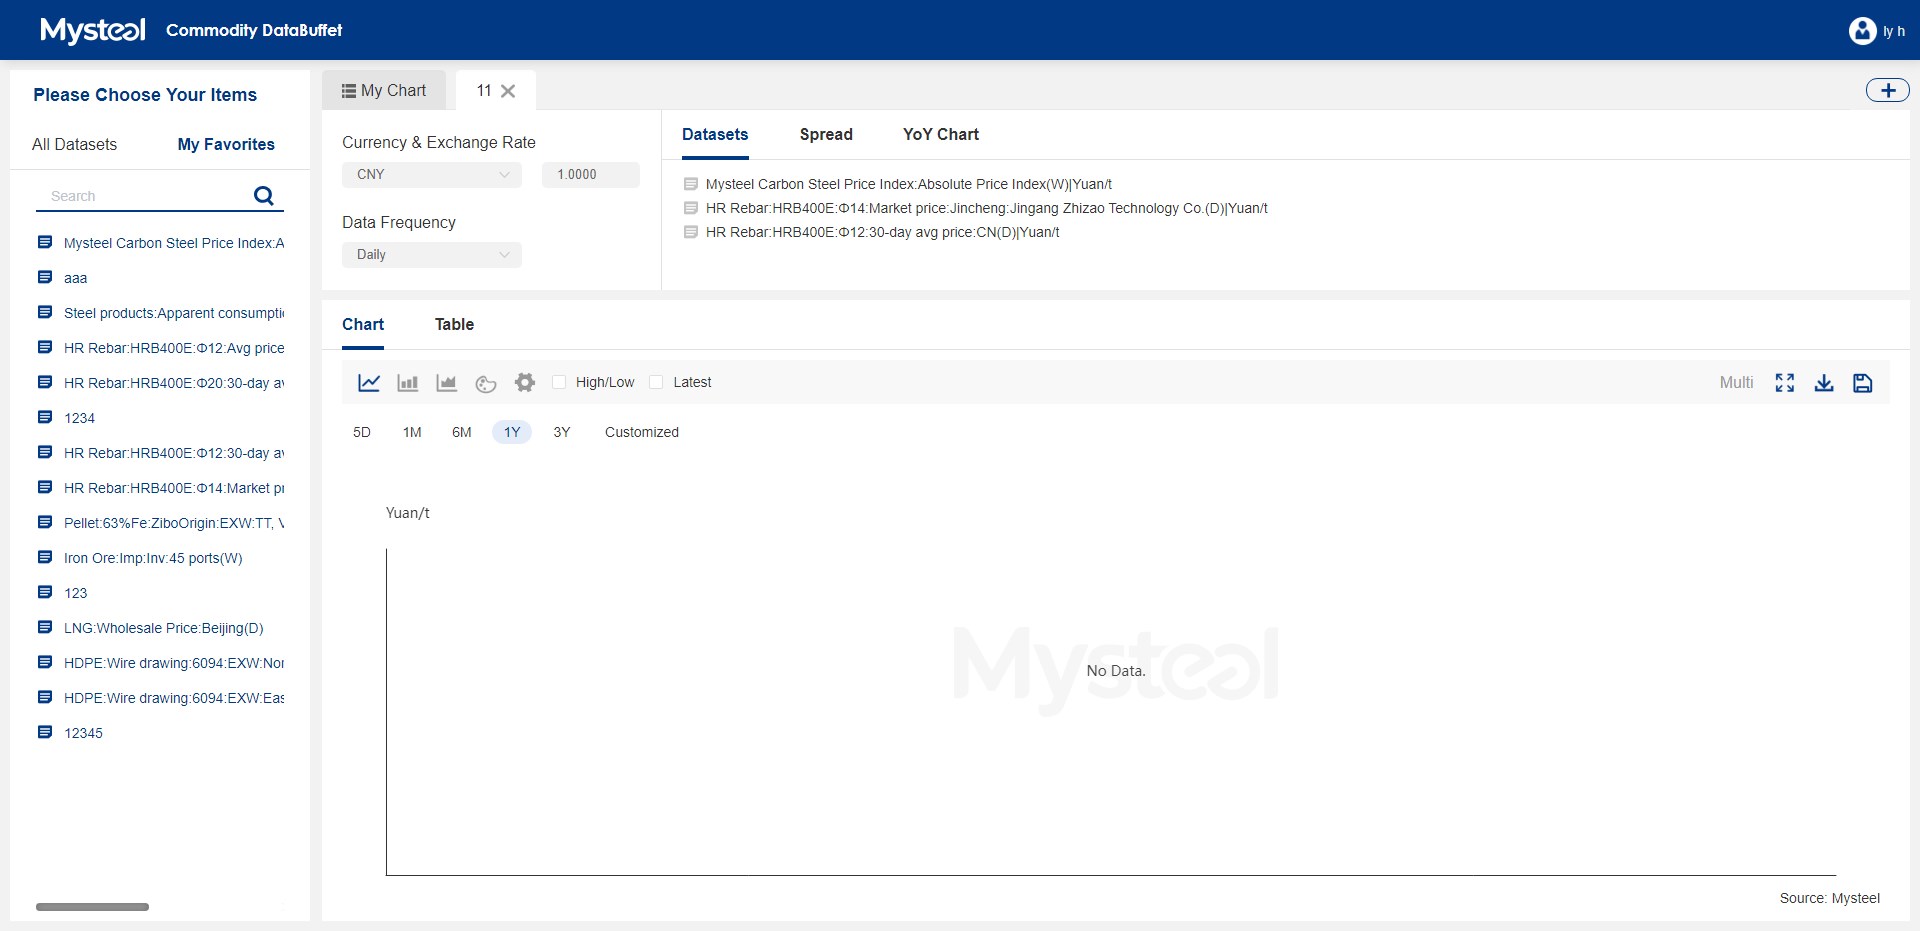This screenshot has width=1920, height=931.
Task: Switch to All Datasets list
Action: 74,144
